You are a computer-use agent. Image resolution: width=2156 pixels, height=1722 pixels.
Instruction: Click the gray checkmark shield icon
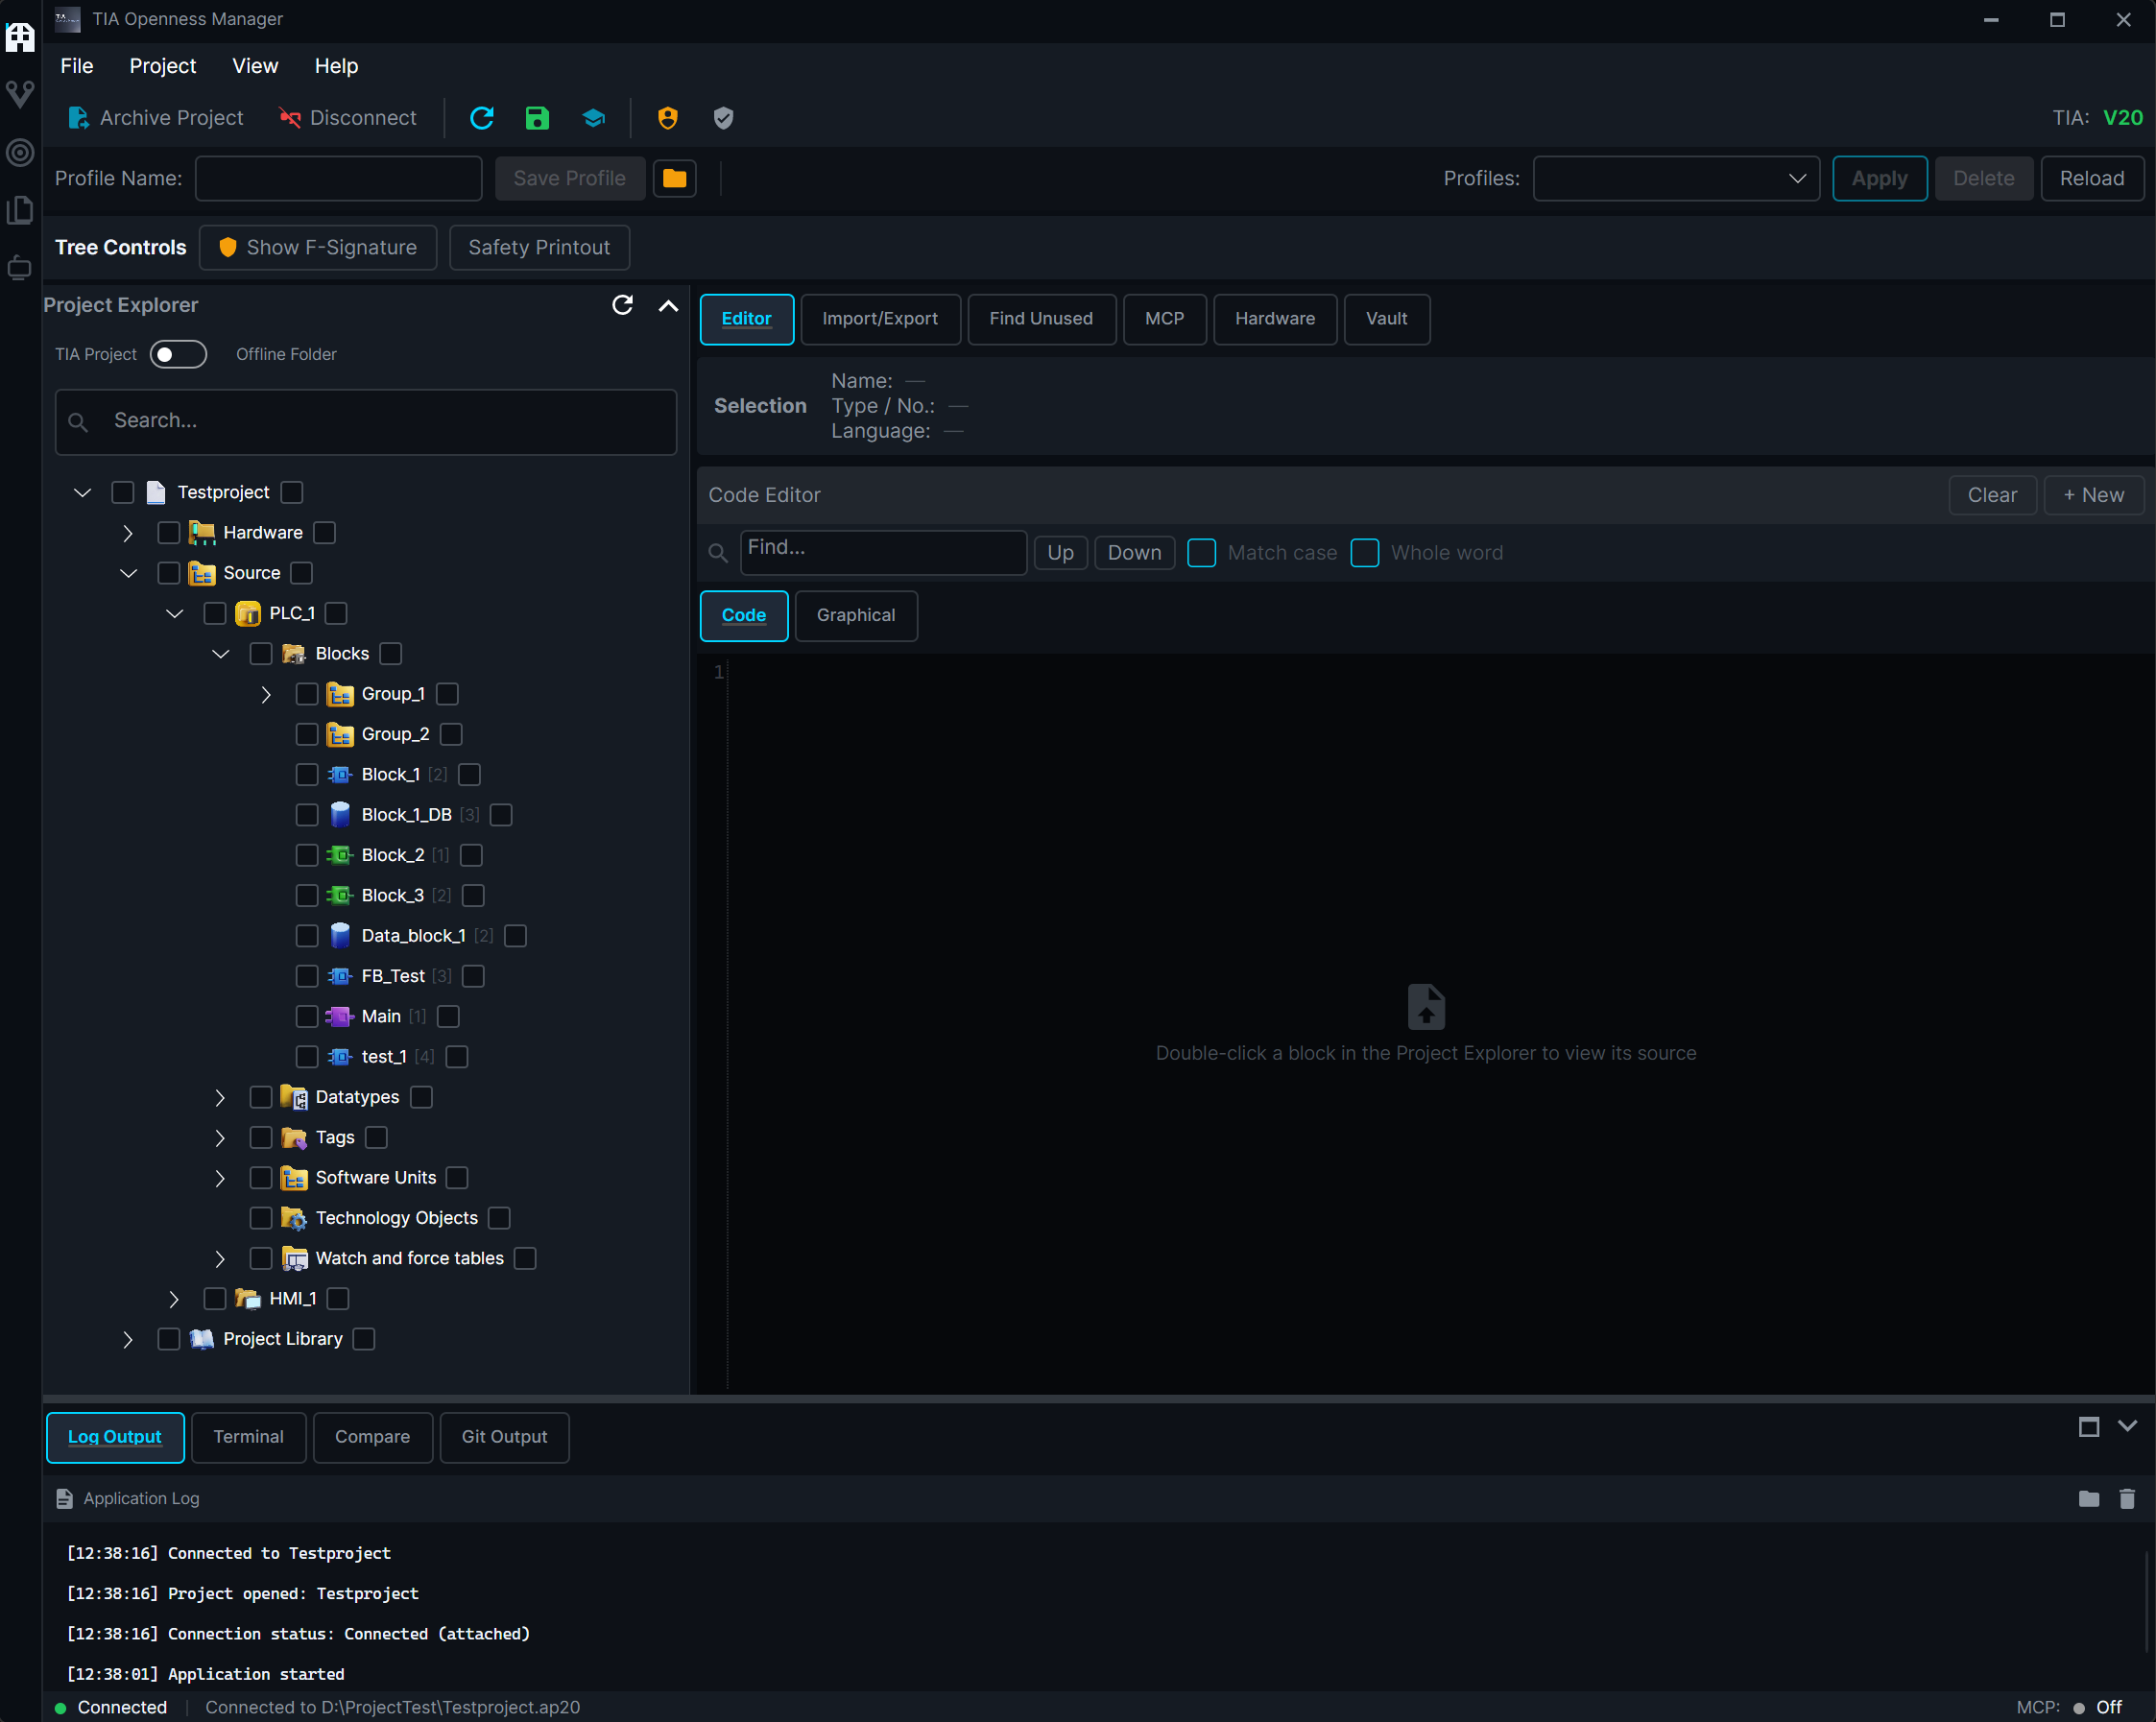pyautogui.click(x=723, y=118)
